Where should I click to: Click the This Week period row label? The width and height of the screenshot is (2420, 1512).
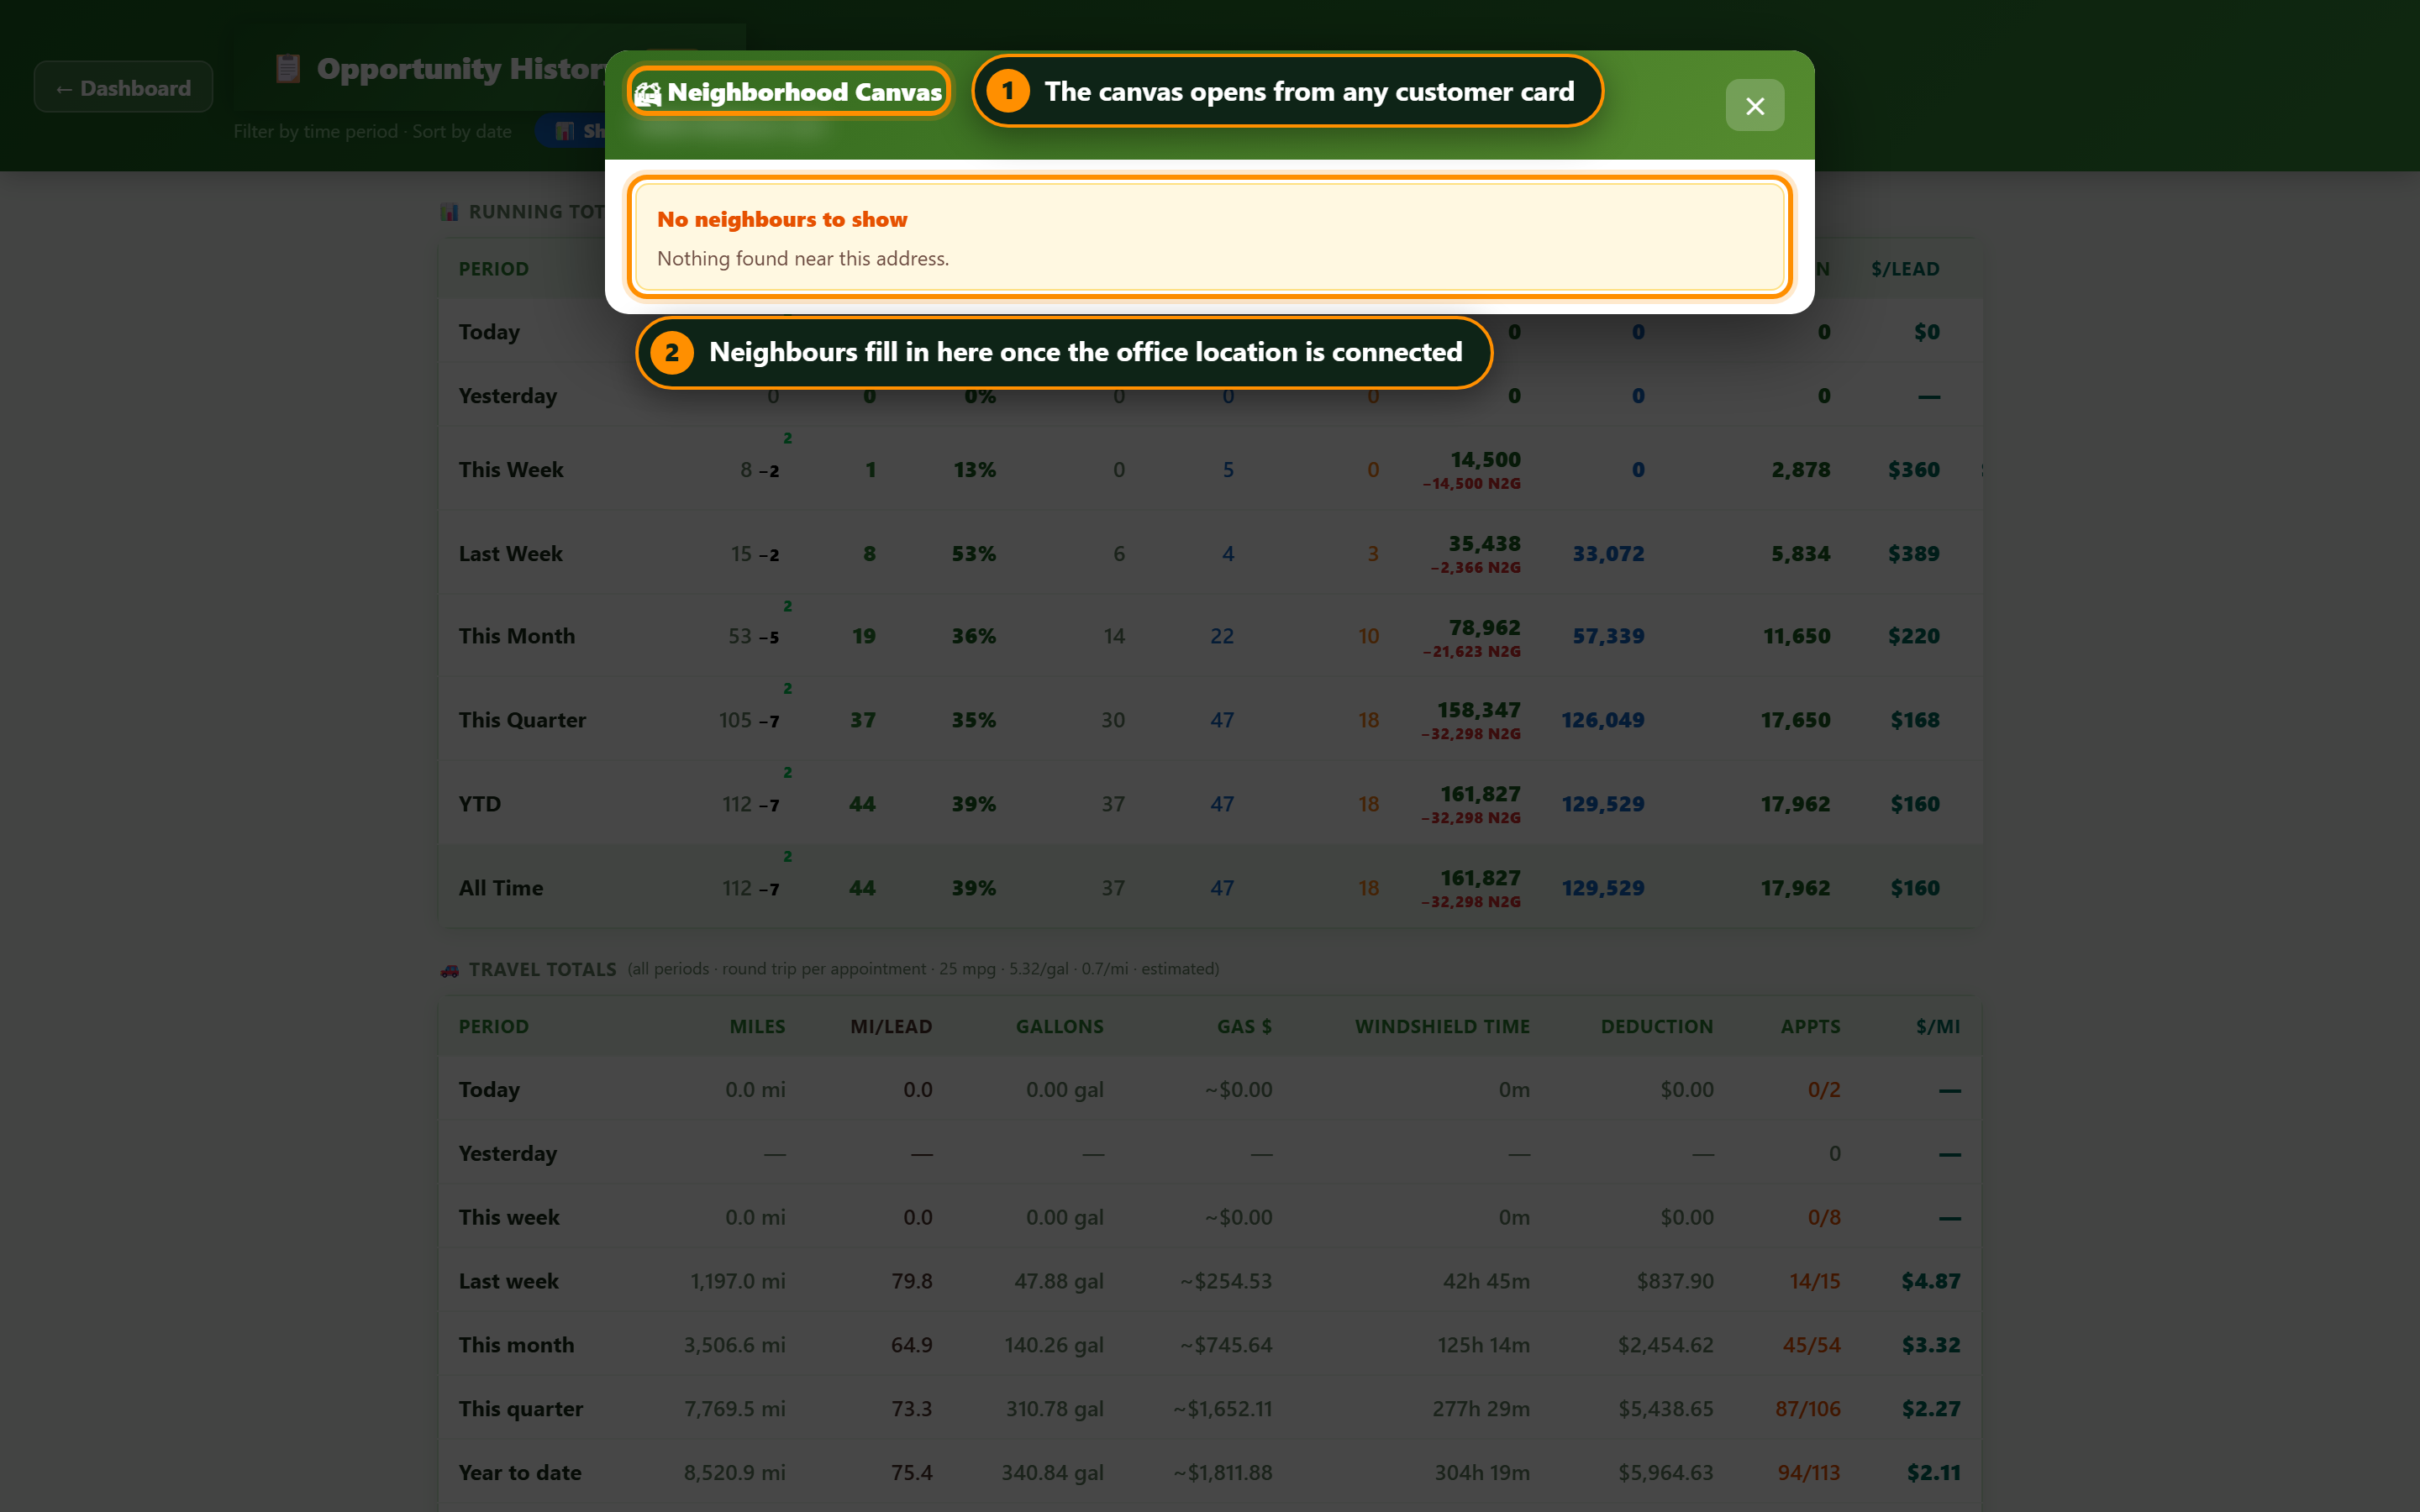(x=510, y=469)
